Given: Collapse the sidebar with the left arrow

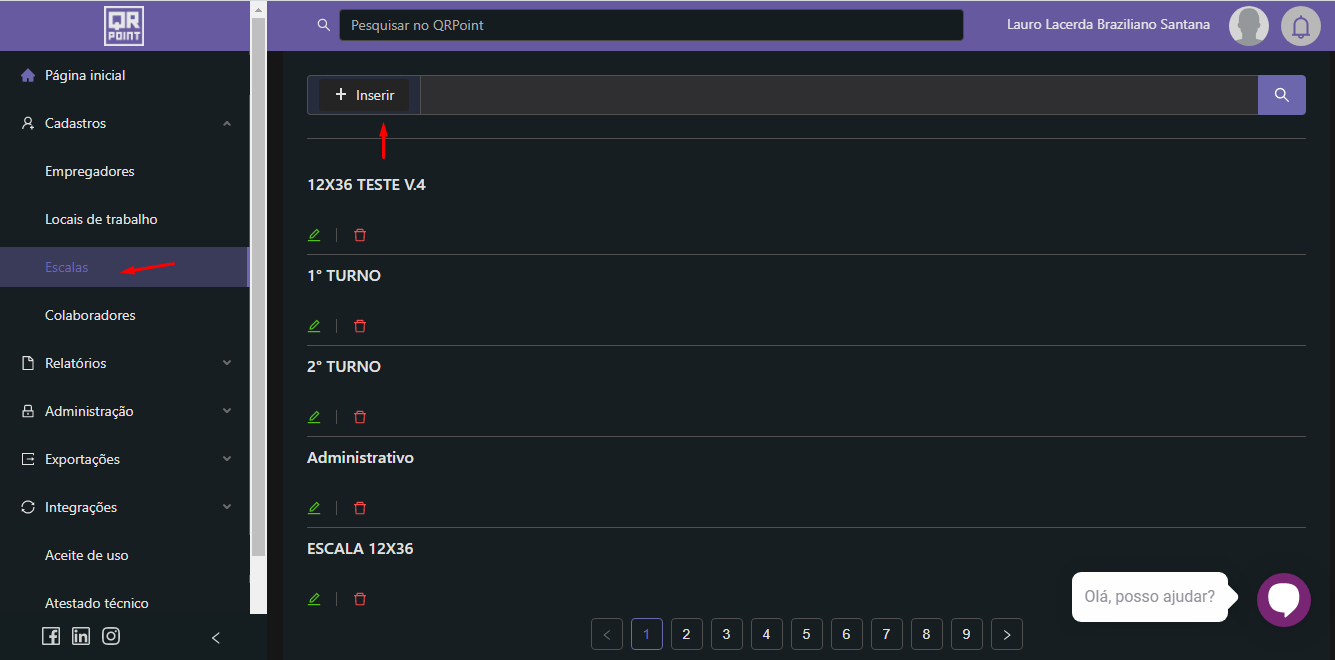Looking at the screenshot, I should point(216,637).
